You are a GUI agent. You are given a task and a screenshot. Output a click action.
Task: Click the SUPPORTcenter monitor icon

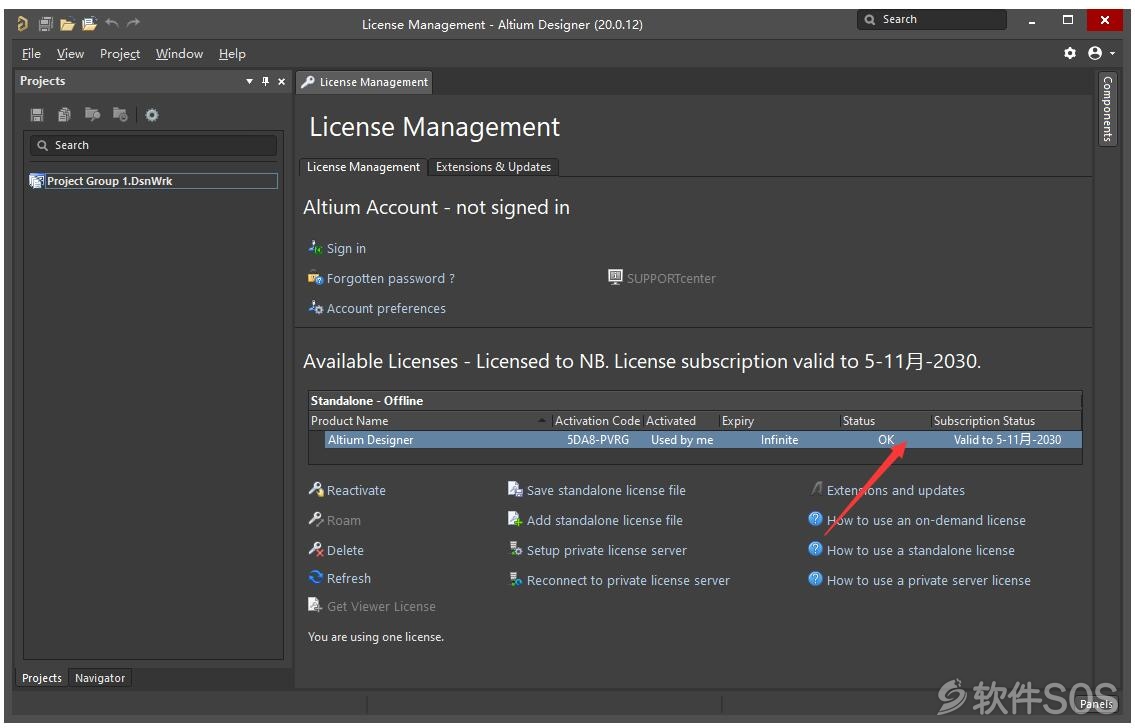coord(615,277)
